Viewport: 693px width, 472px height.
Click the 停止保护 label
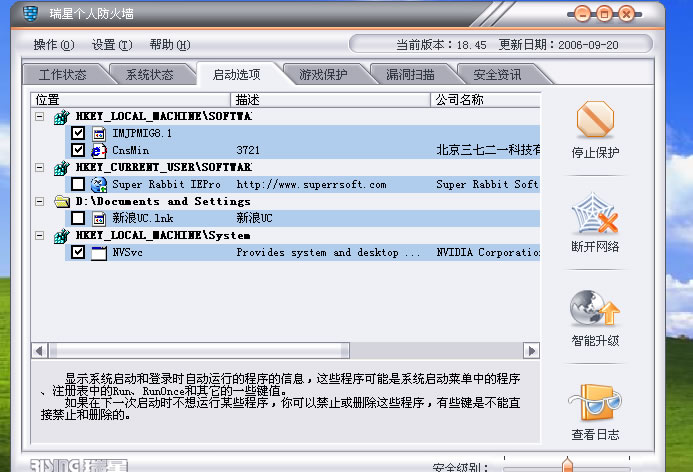[595, 153]
